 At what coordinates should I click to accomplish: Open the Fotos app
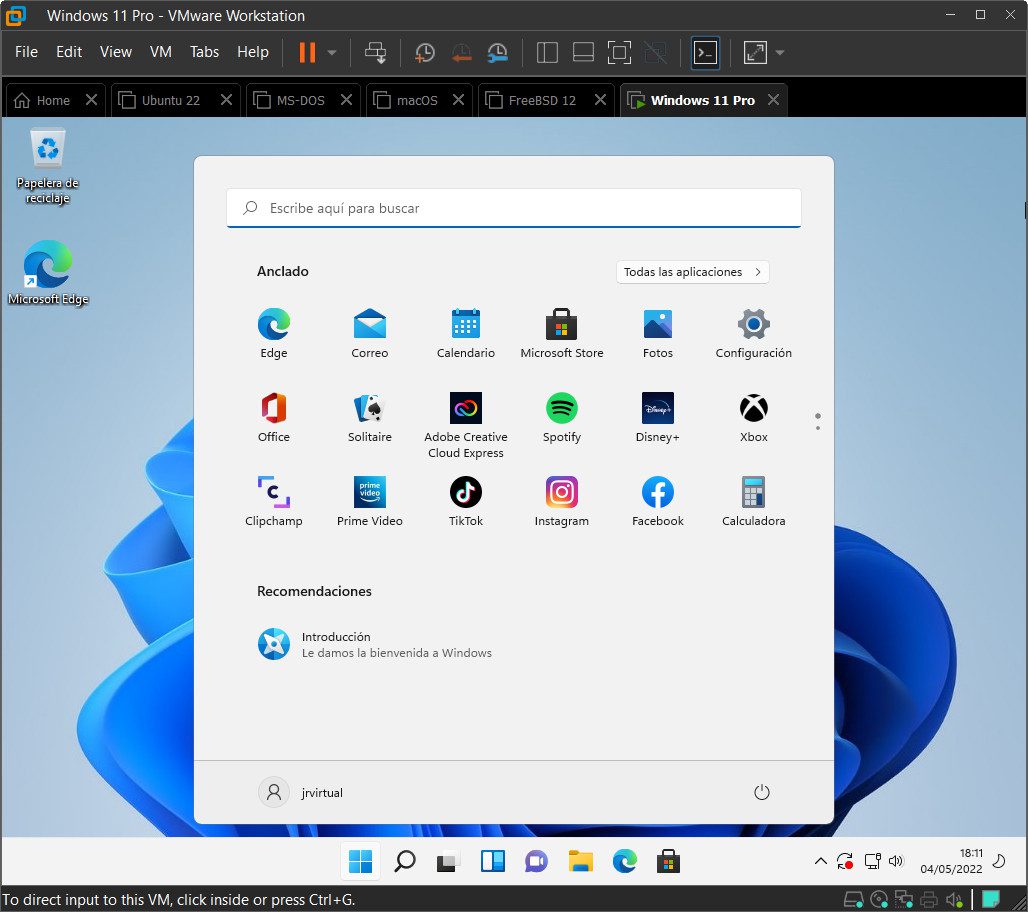click(x=658, y=334)
